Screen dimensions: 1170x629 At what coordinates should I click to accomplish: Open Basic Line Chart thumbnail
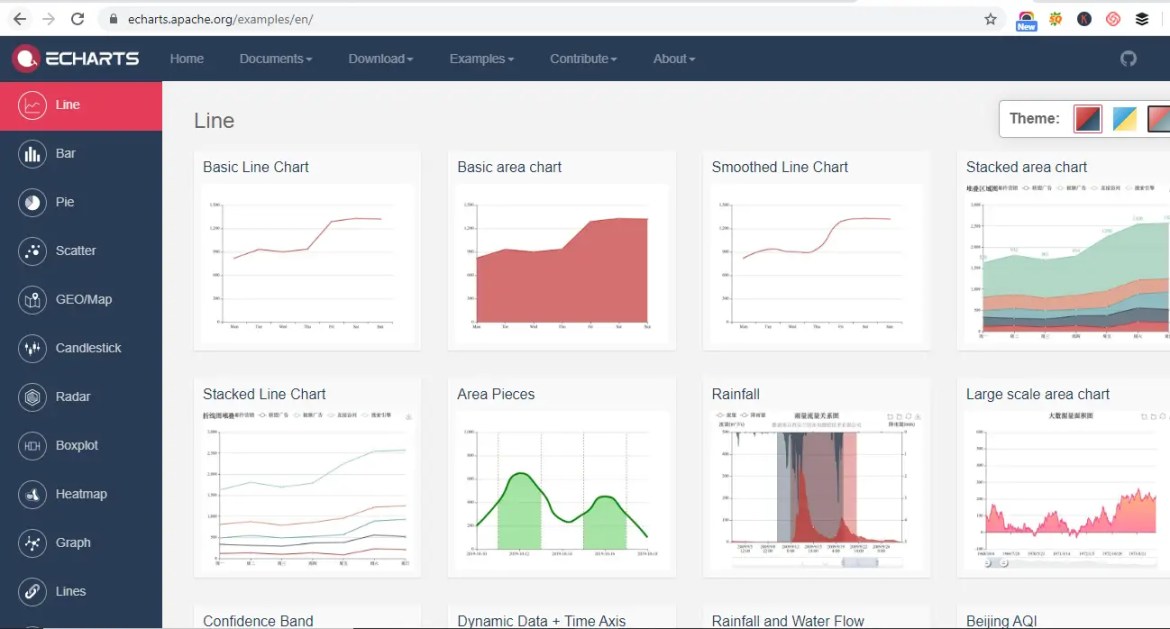pyautogui.click(x=307, y=264)
